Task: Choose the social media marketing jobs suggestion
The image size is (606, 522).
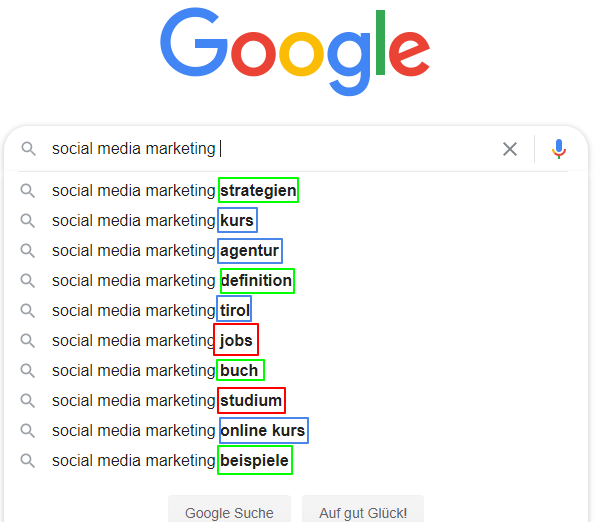Action: [x=296, y=341]
